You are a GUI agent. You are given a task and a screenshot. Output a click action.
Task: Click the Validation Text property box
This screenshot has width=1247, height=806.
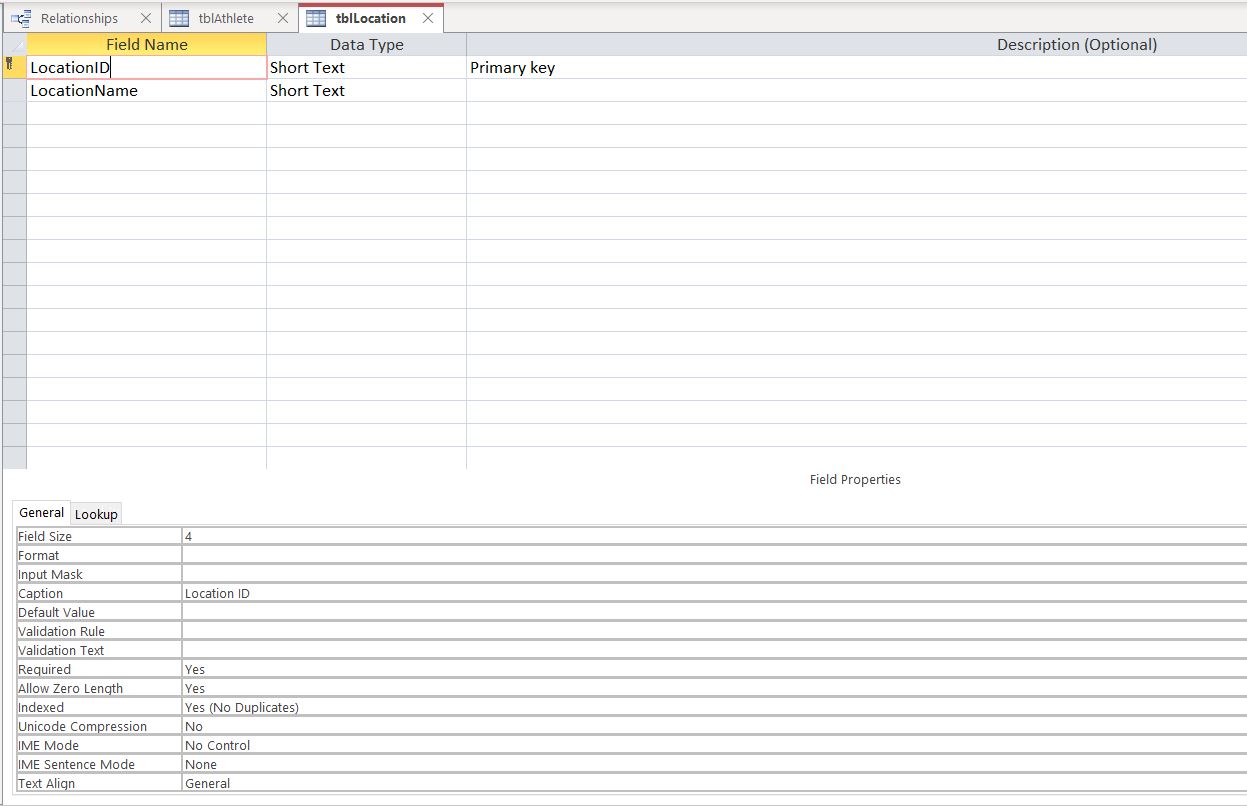[x=714, y=650]
